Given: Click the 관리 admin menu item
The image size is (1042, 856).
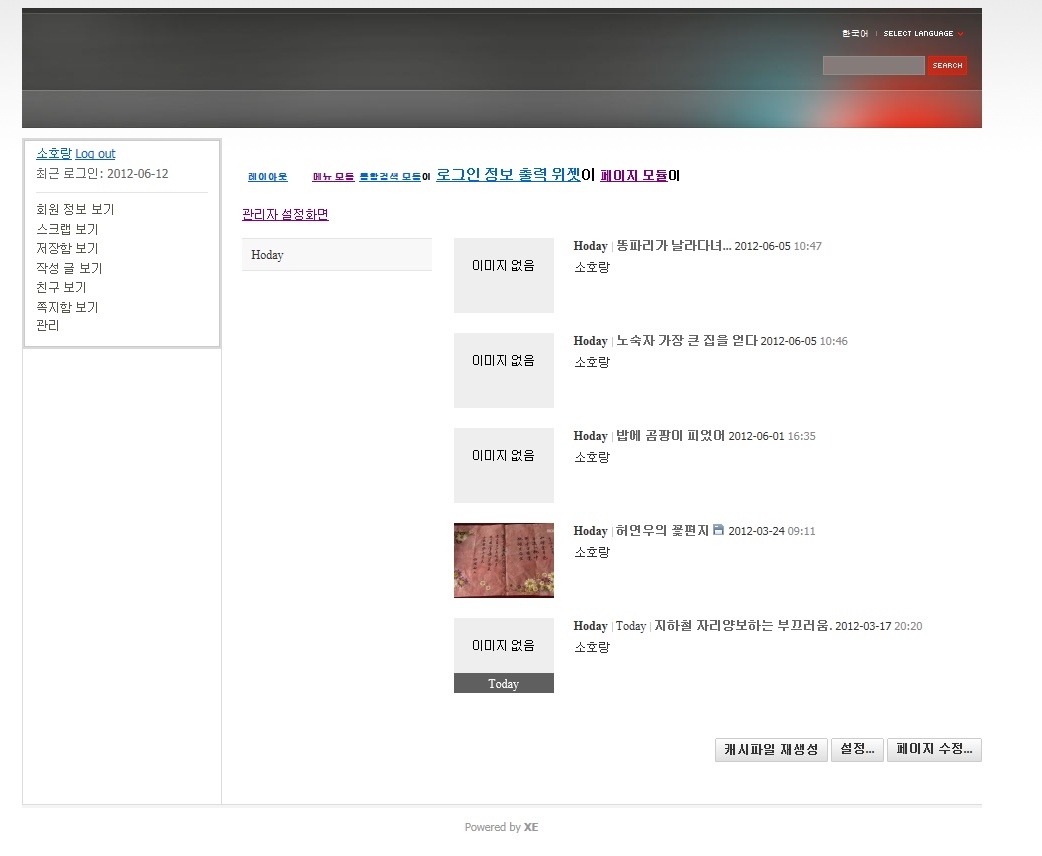Looking at the screenshot, I should click(48, 326).
